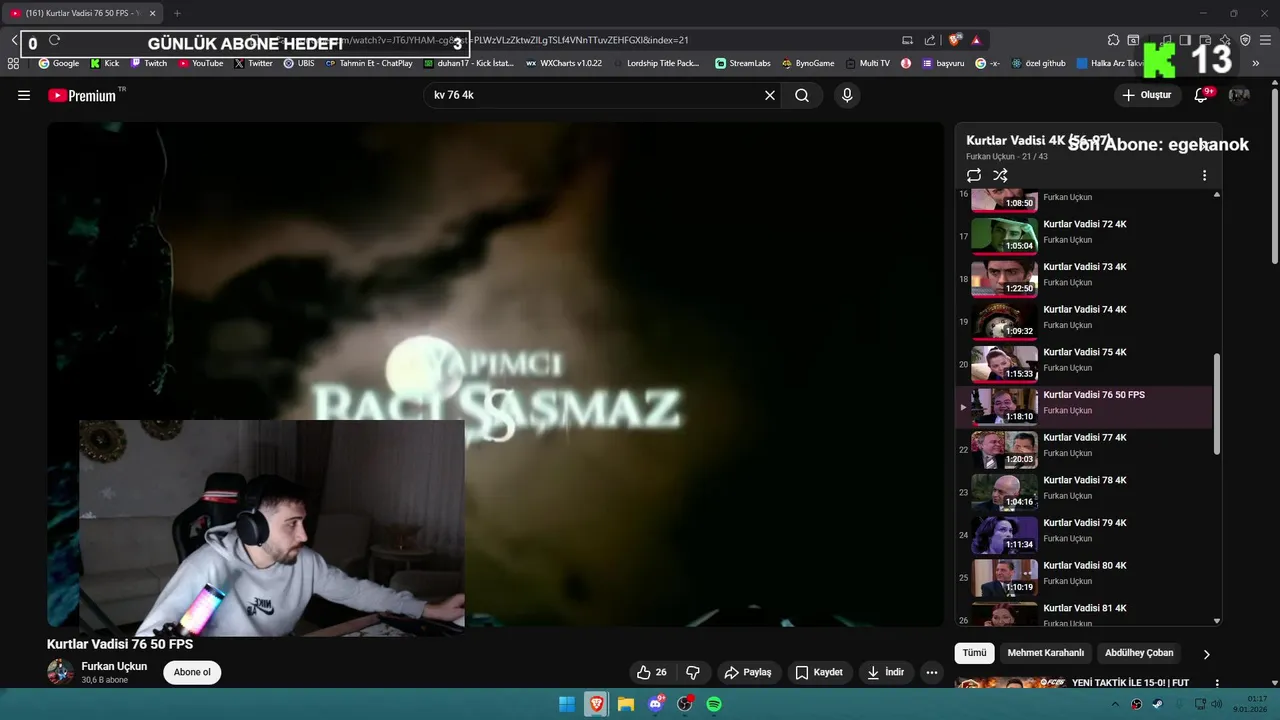The height and width of the screenshot is (720, 1280).
Task: Select the Tümü filter chip
Action: pyautogui.click(x=974, y=653)
